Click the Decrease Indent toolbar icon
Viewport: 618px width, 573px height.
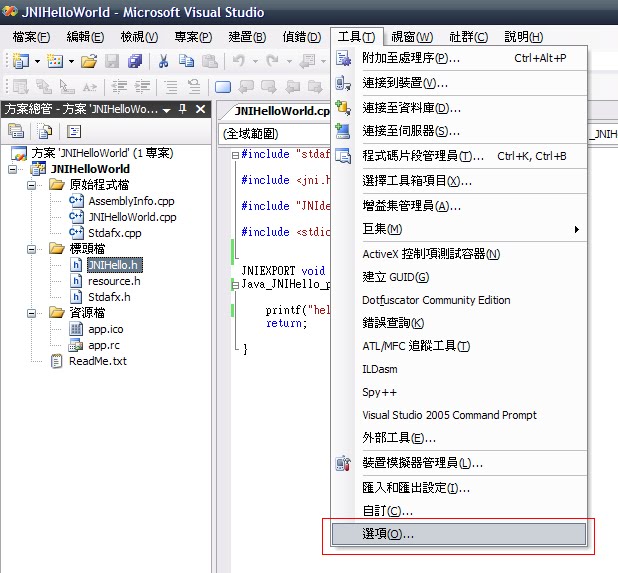(119, 87)
